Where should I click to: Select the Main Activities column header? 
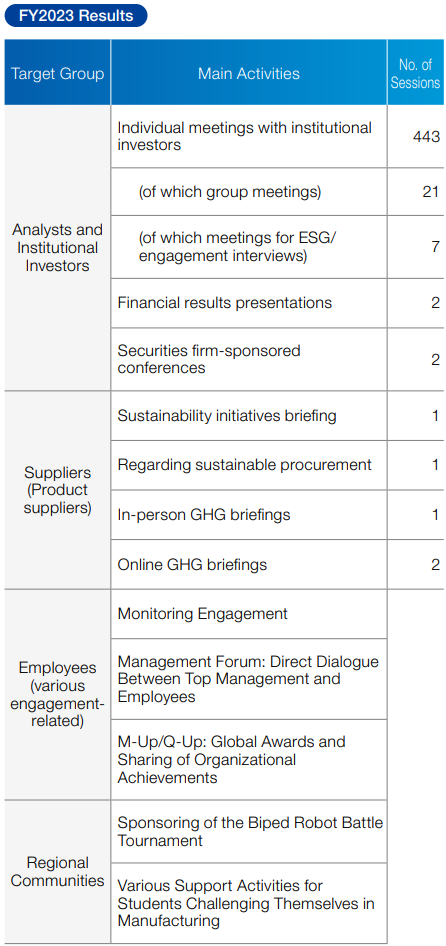(249, 73)
